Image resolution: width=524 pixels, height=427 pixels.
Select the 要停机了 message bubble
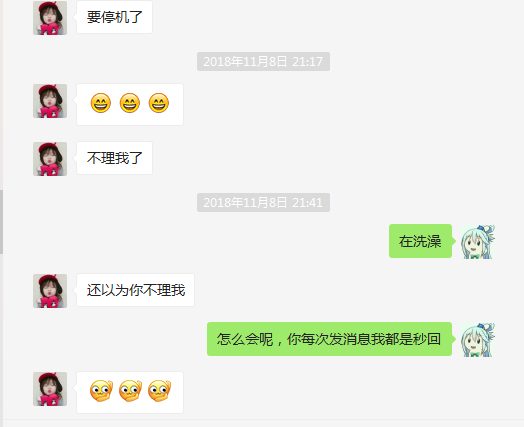coord(114,17)
